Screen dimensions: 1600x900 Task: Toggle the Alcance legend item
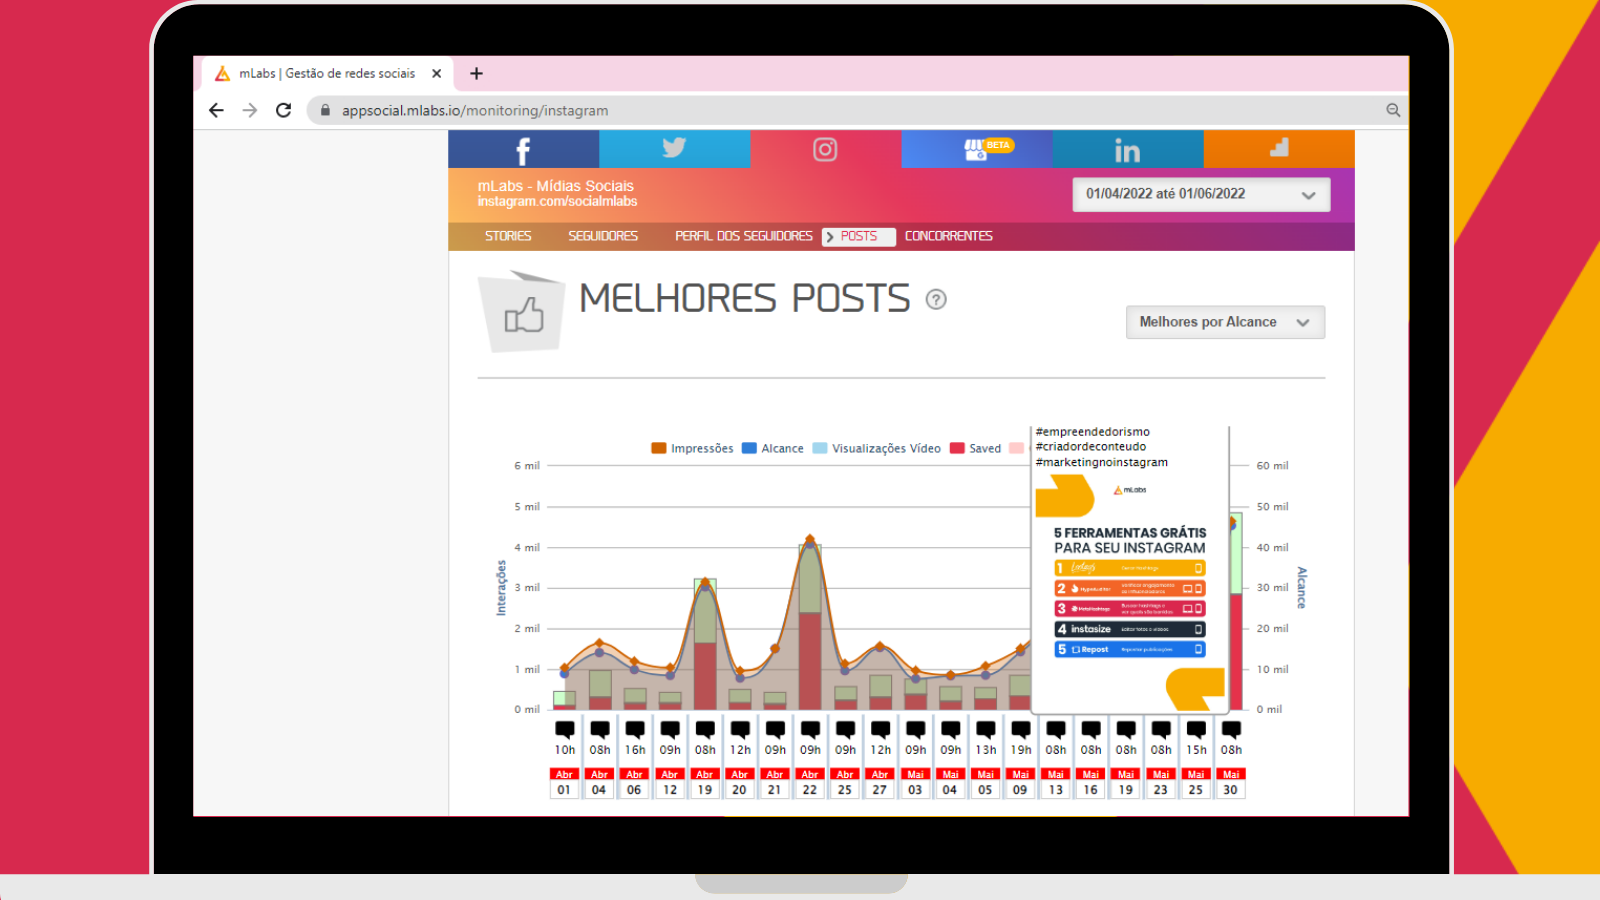(775, 448)
